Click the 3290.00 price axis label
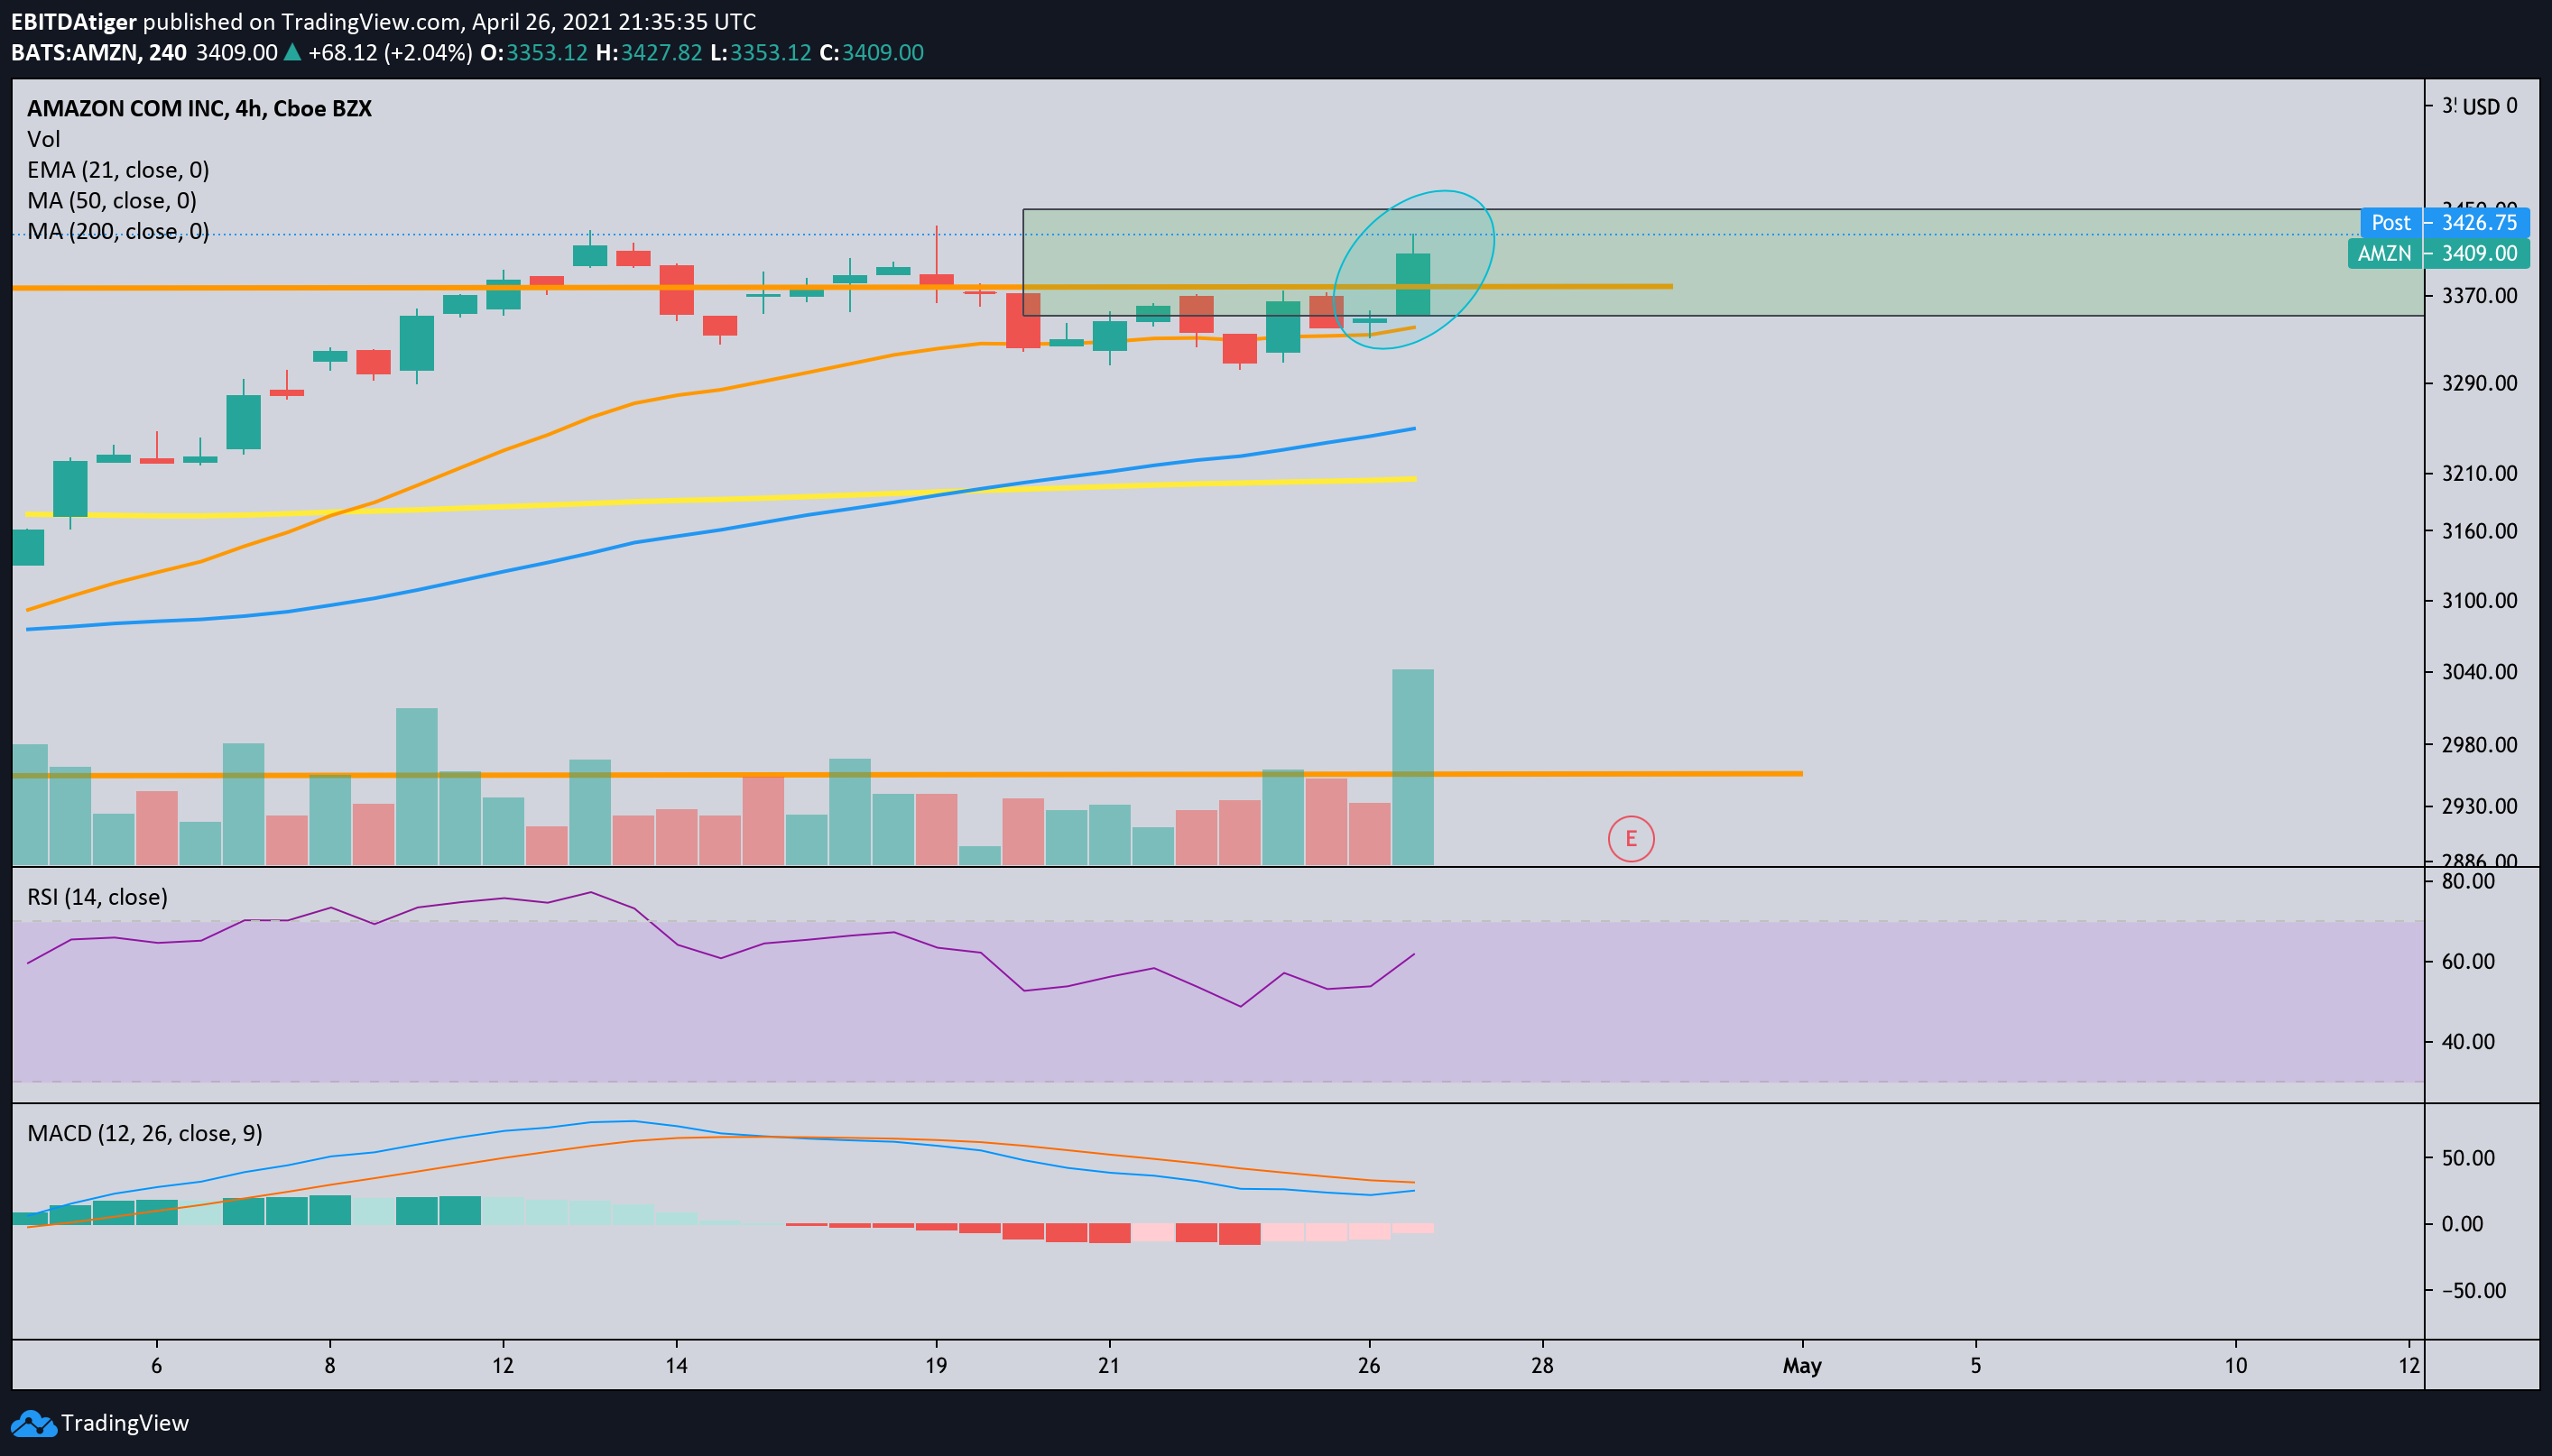Viewport: 2552px width, 1456px height. coord(2479,383)
